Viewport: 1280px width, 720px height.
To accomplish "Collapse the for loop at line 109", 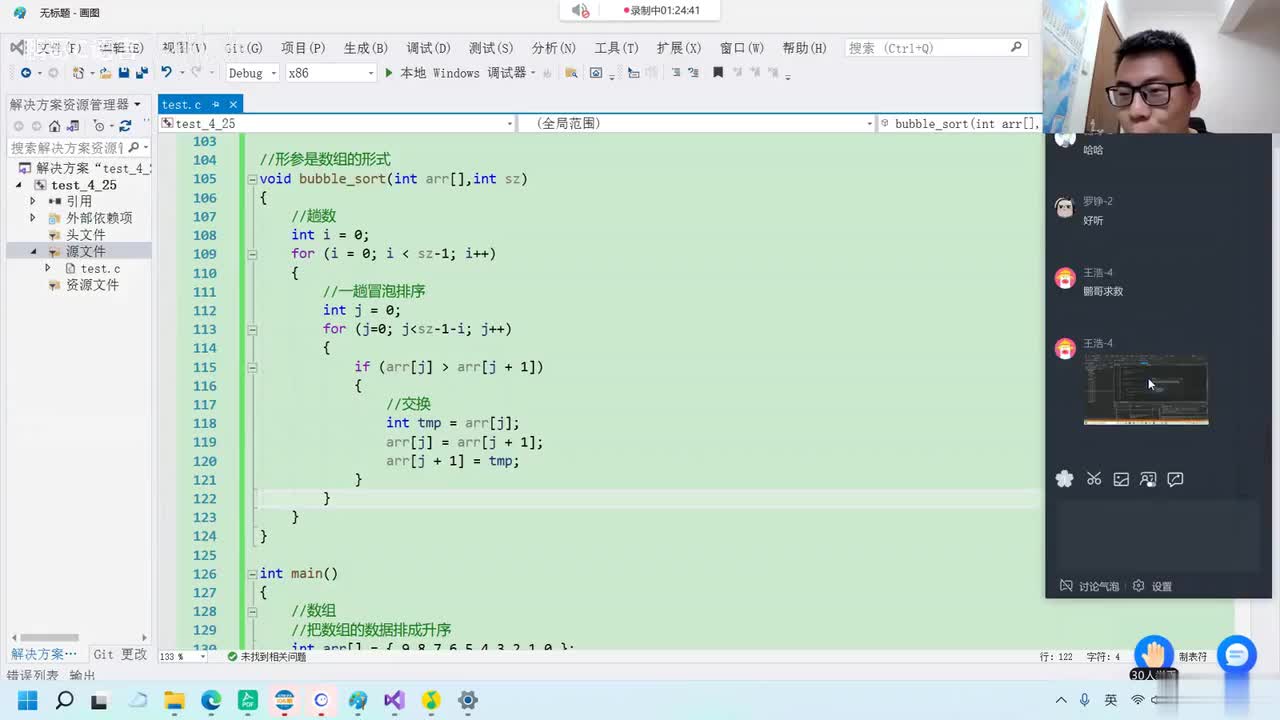I will [x=251, y=254].
